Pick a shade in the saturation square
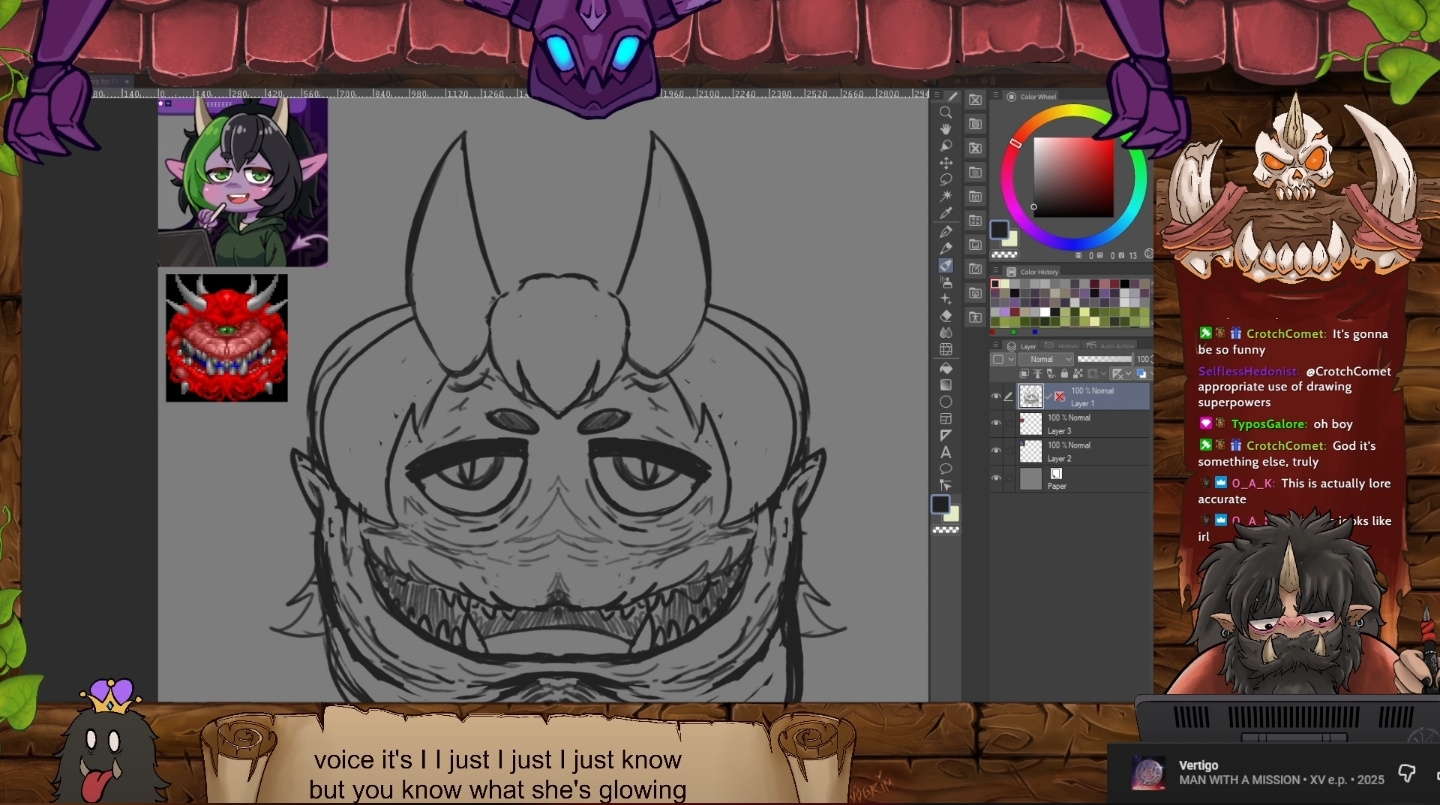Screen dimensions: 1440x805 [1073, 177]
